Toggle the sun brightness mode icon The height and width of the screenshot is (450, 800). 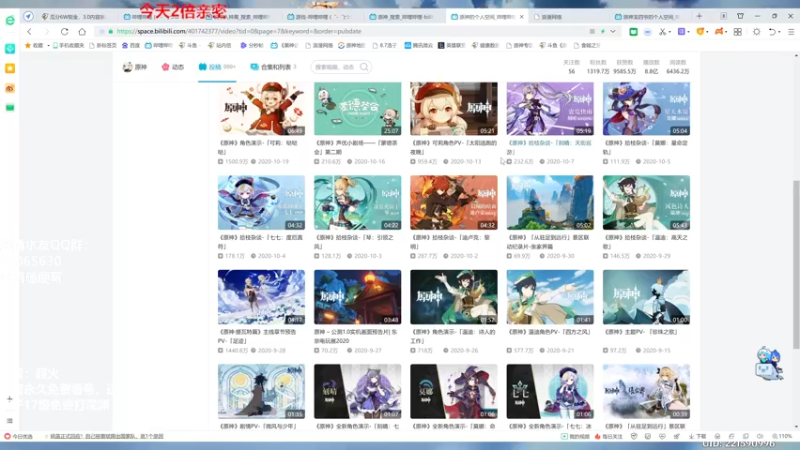click(x=757, y=32)
